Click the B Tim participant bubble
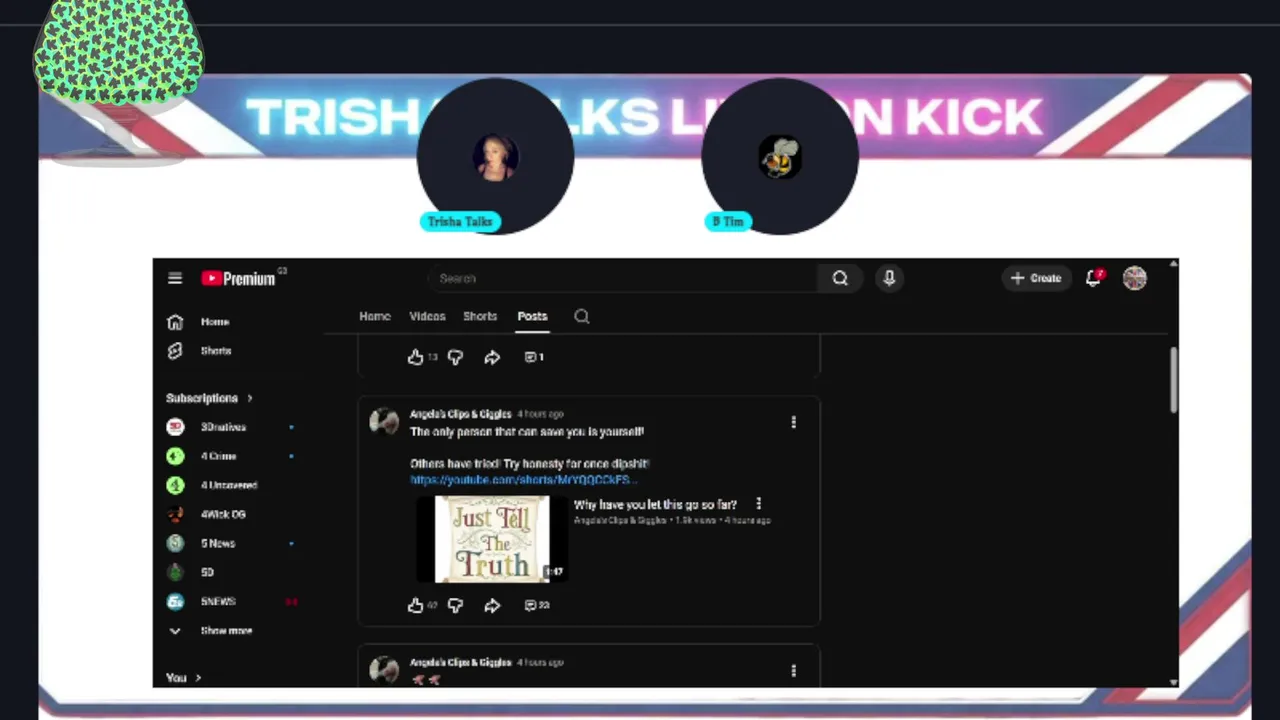This screenshot has width=1280, height=720. point(780,157)
